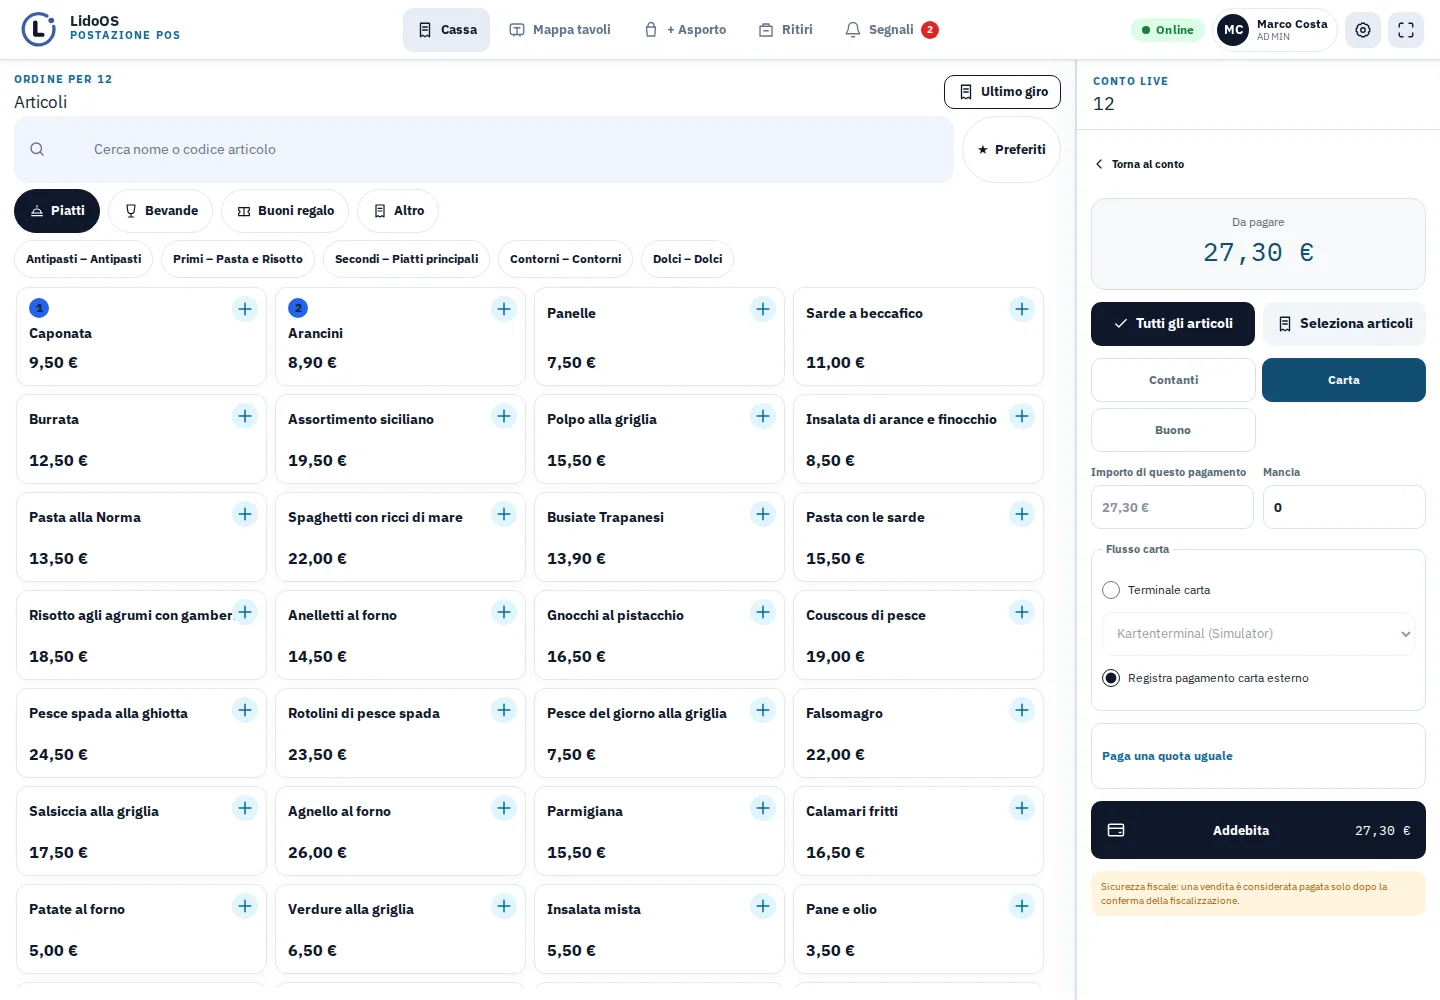The width and height of the screenshot is (1440, 1000).
Task: Add Spaghetti con ricci di mare plus icon
Action: click(x=504, y=514)
